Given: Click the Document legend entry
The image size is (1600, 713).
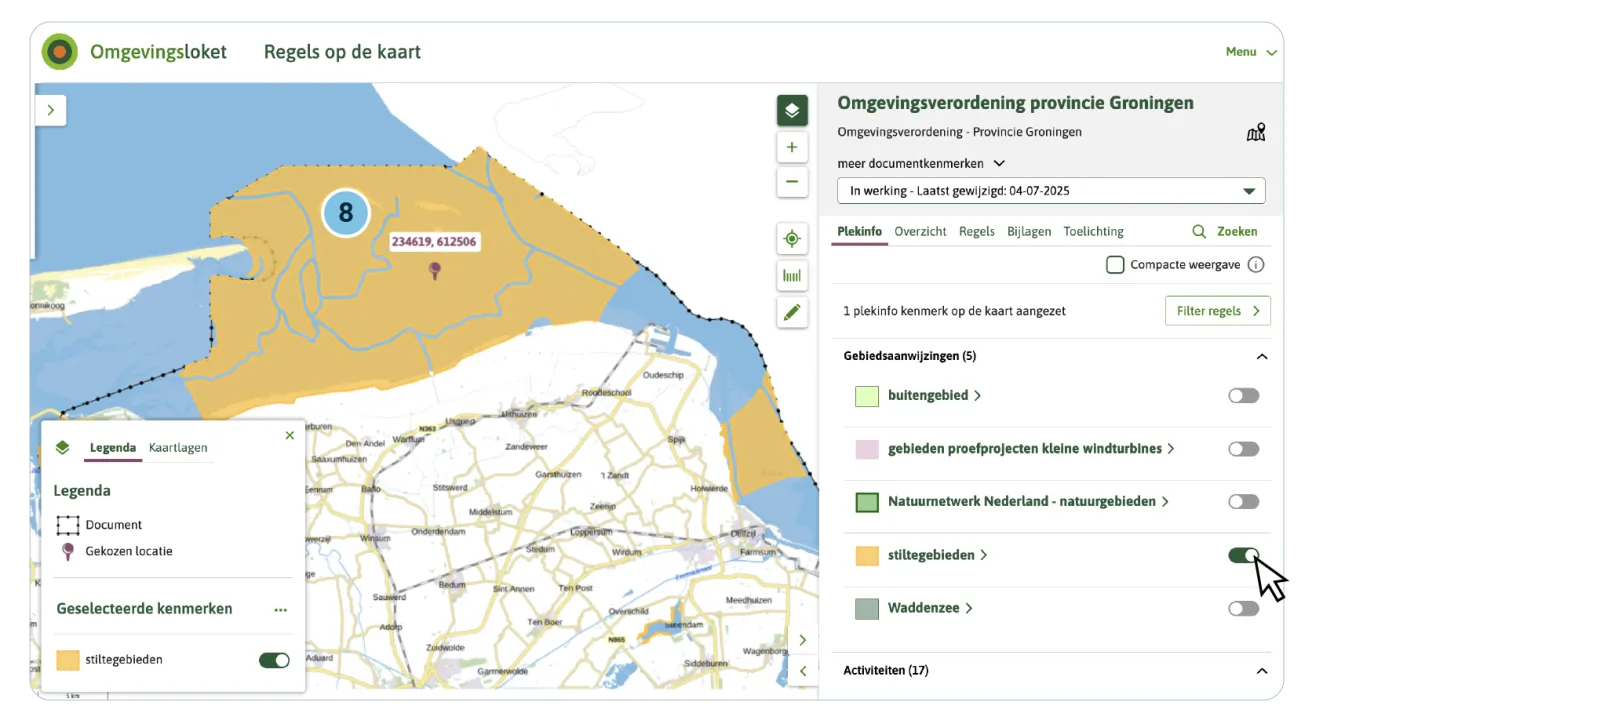Looking at the screenshot, I should pos(100,525).
